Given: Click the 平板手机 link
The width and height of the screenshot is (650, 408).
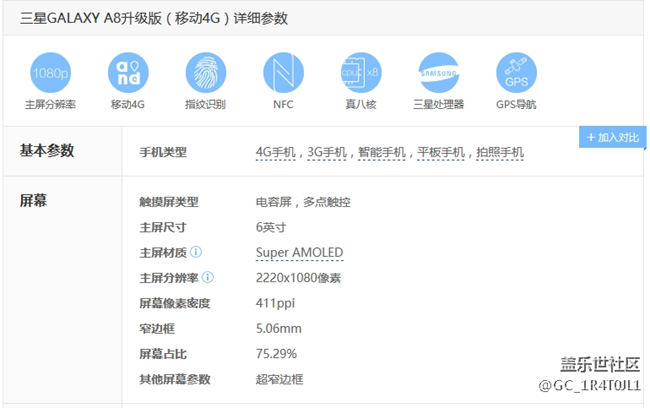Looking at the screenshot, I should pyautogui.click(x=440, y=152).
